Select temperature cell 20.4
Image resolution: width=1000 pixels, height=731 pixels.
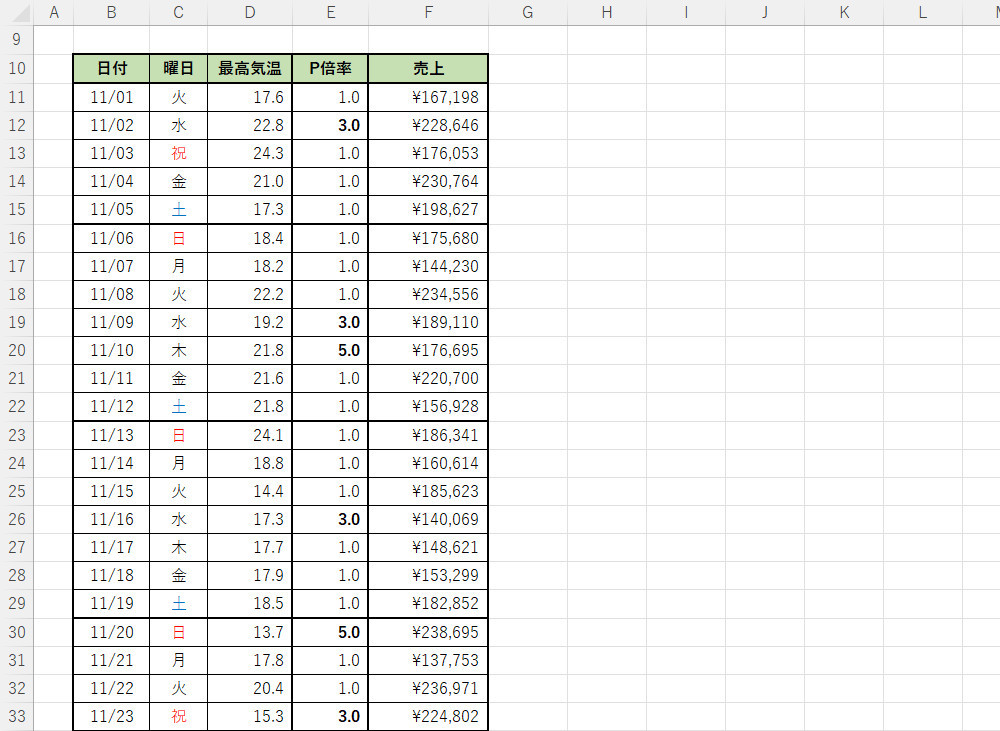pos(250,688)
